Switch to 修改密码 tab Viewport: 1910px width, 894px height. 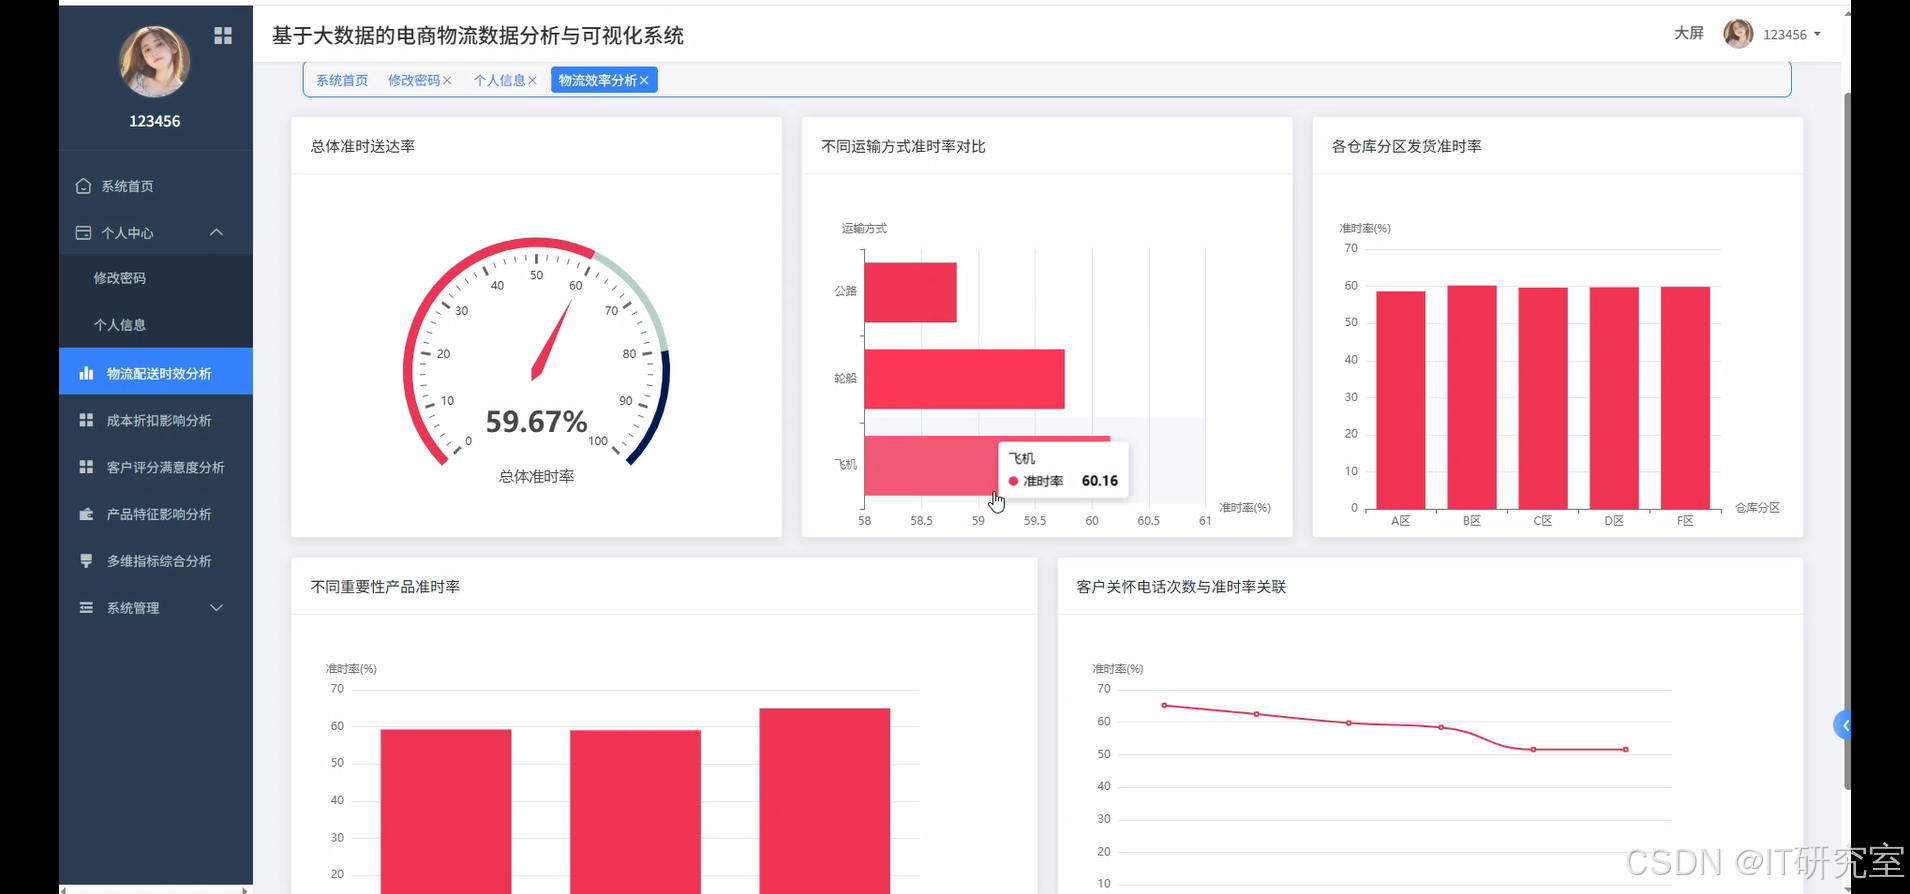pos(413,81)
